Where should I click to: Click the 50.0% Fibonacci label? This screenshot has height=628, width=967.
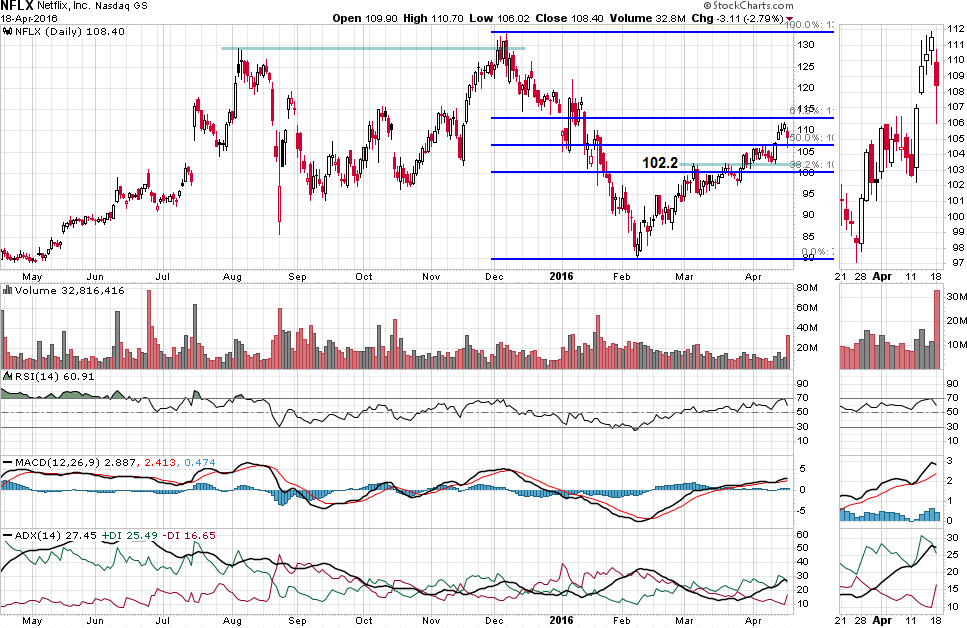(x=812, y=138)
